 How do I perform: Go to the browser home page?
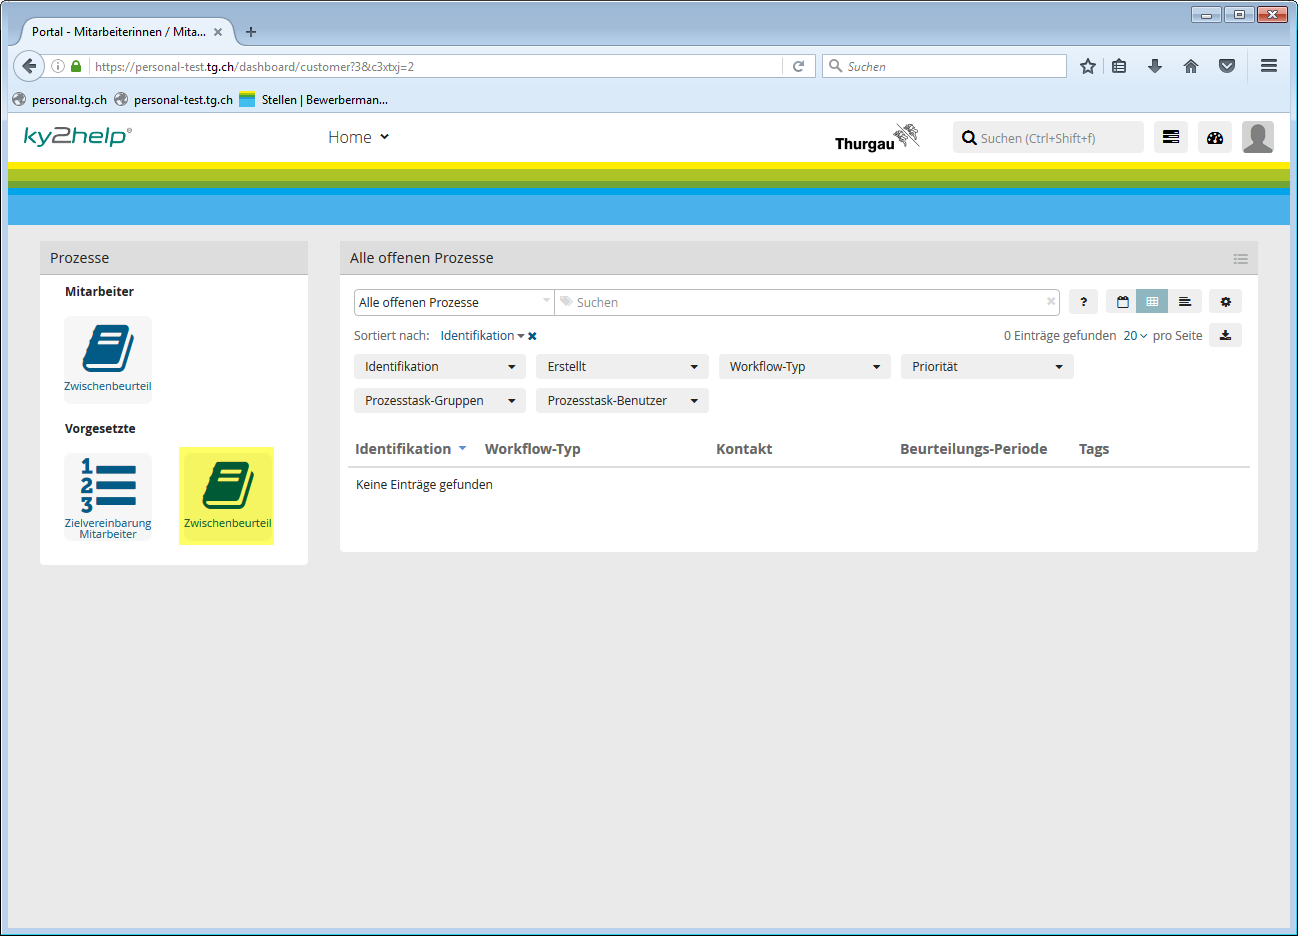(1191, 66)
